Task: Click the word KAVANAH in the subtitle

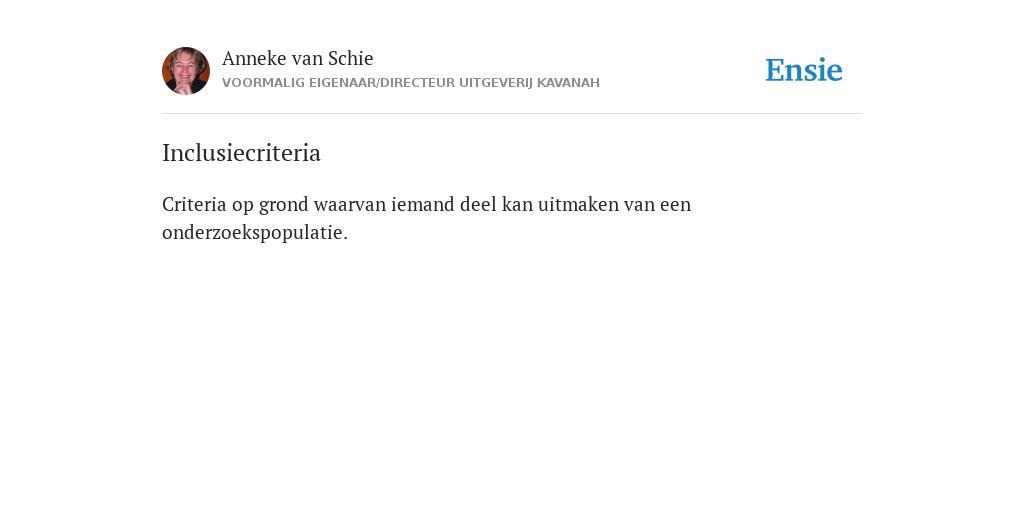Action: (x=568, y=83)
